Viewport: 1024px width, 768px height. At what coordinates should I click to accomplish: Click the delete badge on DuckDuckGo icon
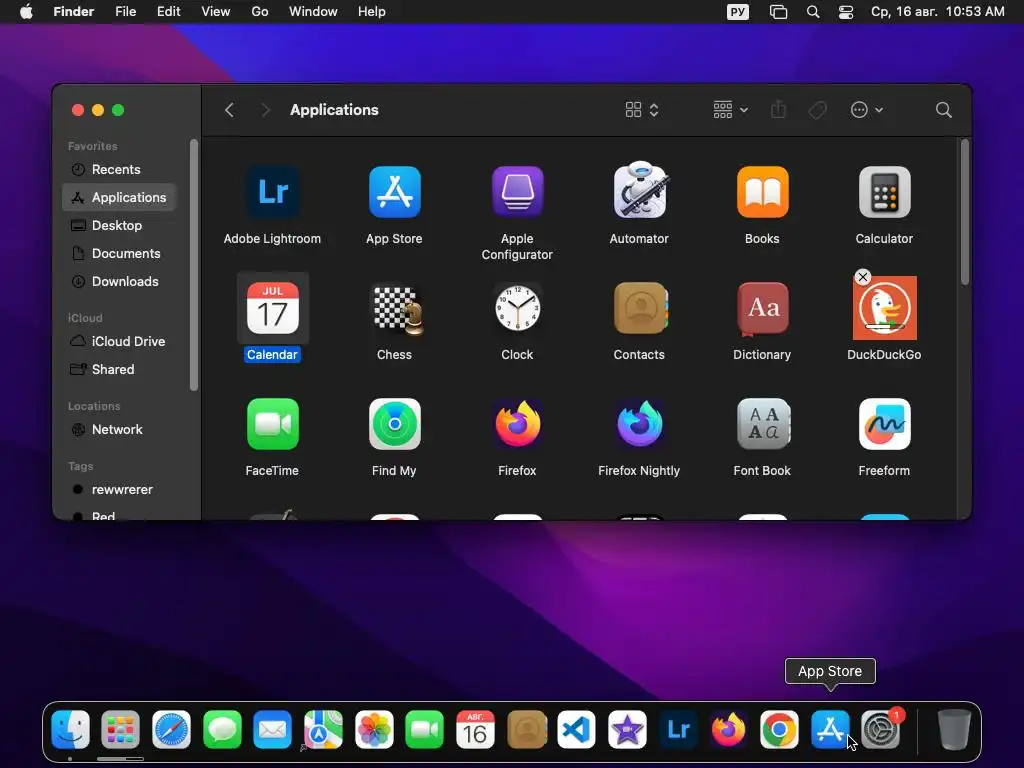863,277
